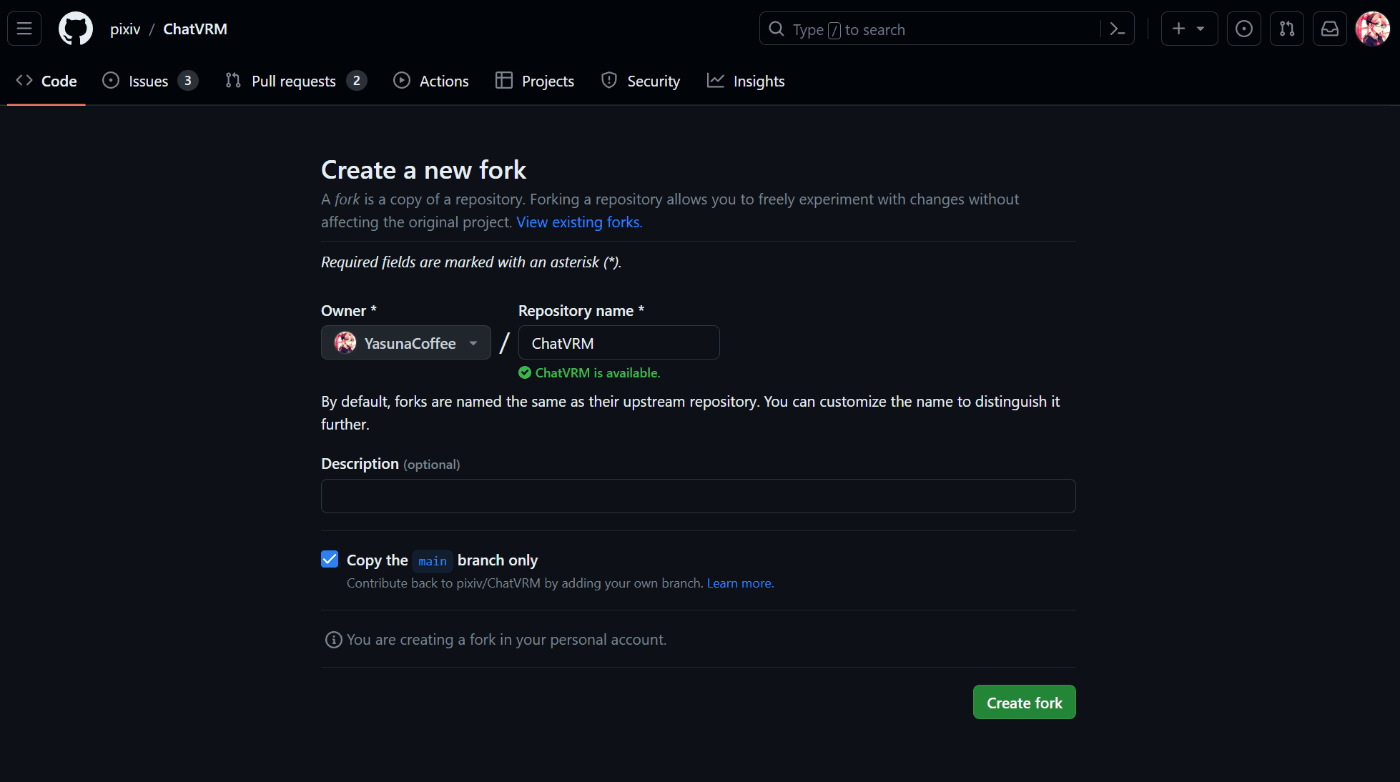Switch to the Actions tab
Screen dimensions: 1400x782
coord(431,81)
